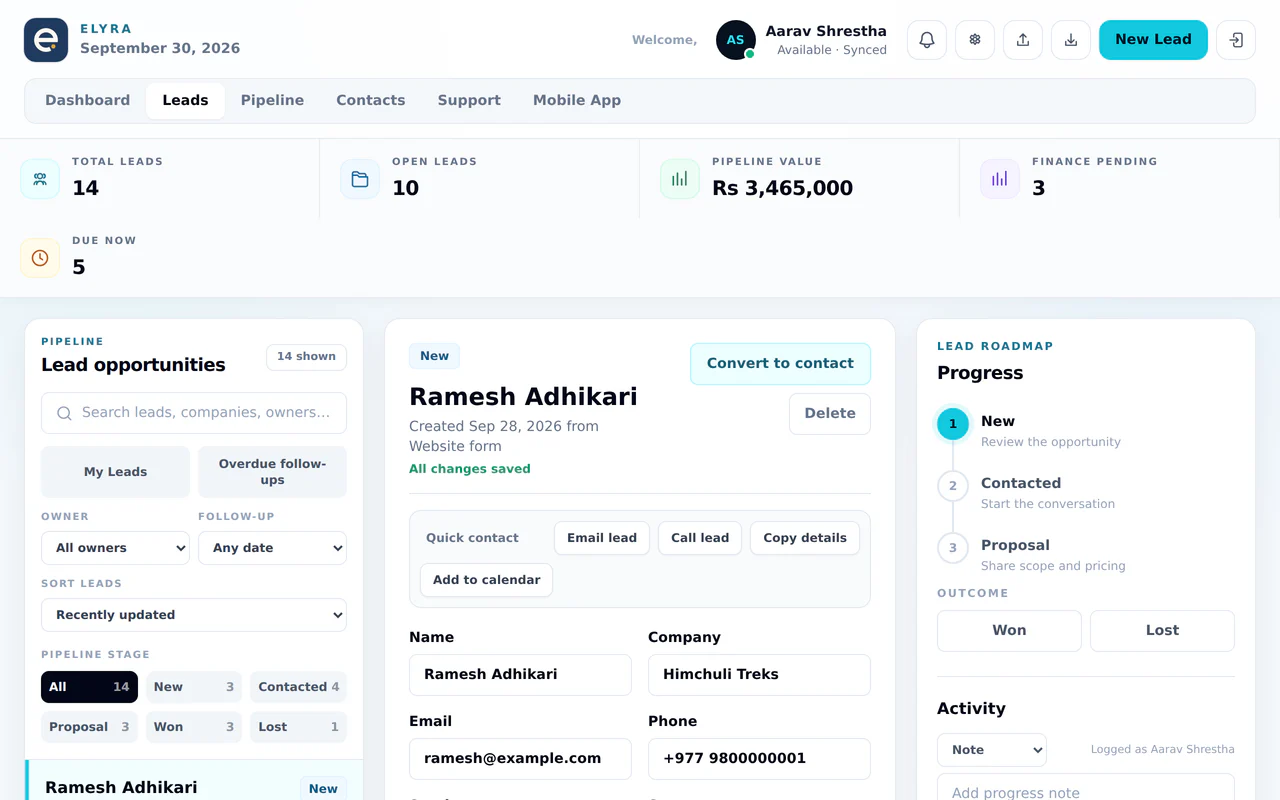Screen dimensions: 1280x800
Task: Open the notifications bell
Action: [927, 40]
